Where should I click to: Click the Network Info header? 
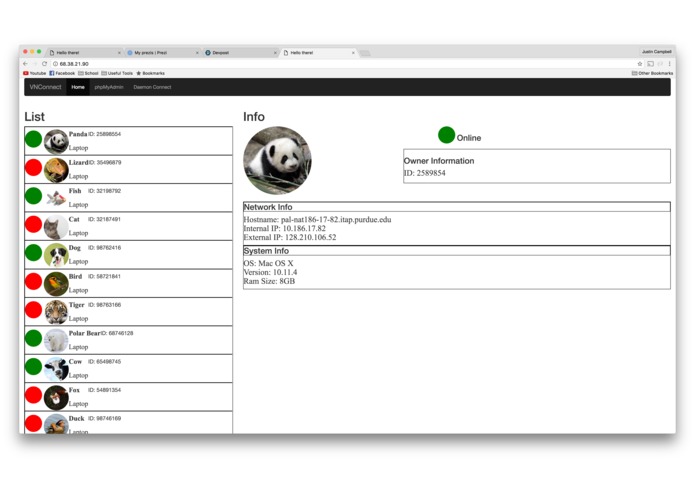click(457, 207)
